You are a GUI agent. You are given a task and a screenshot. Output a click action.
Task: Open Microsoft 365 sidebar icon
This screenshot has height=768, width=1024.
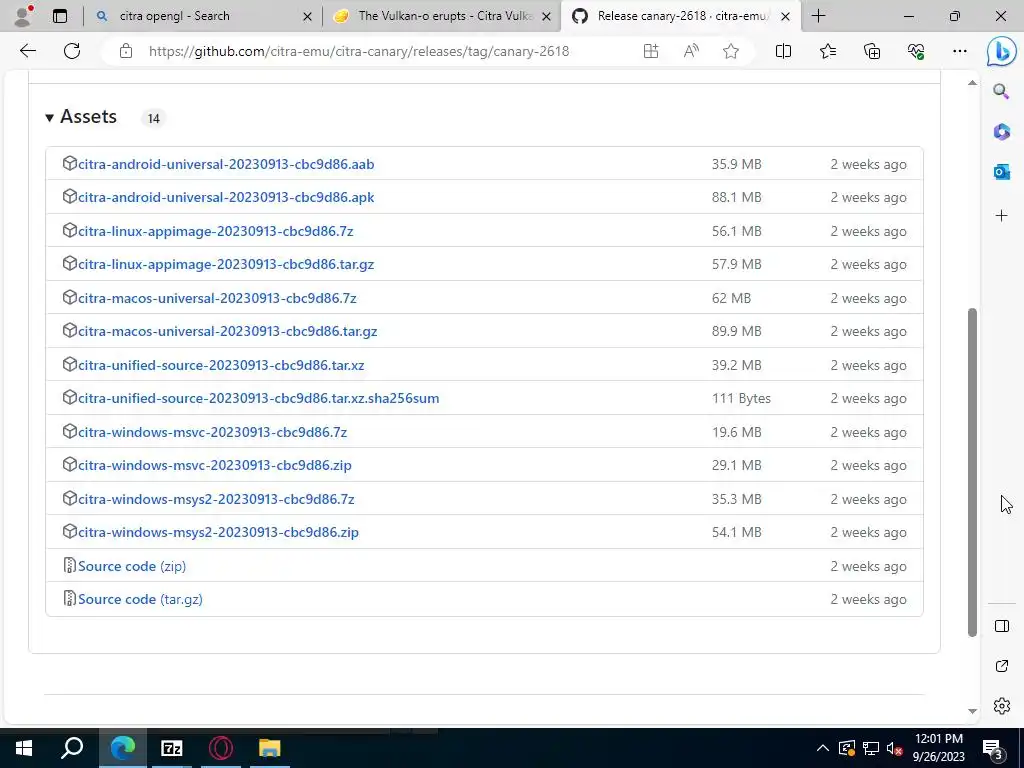tap(1001, 131)
